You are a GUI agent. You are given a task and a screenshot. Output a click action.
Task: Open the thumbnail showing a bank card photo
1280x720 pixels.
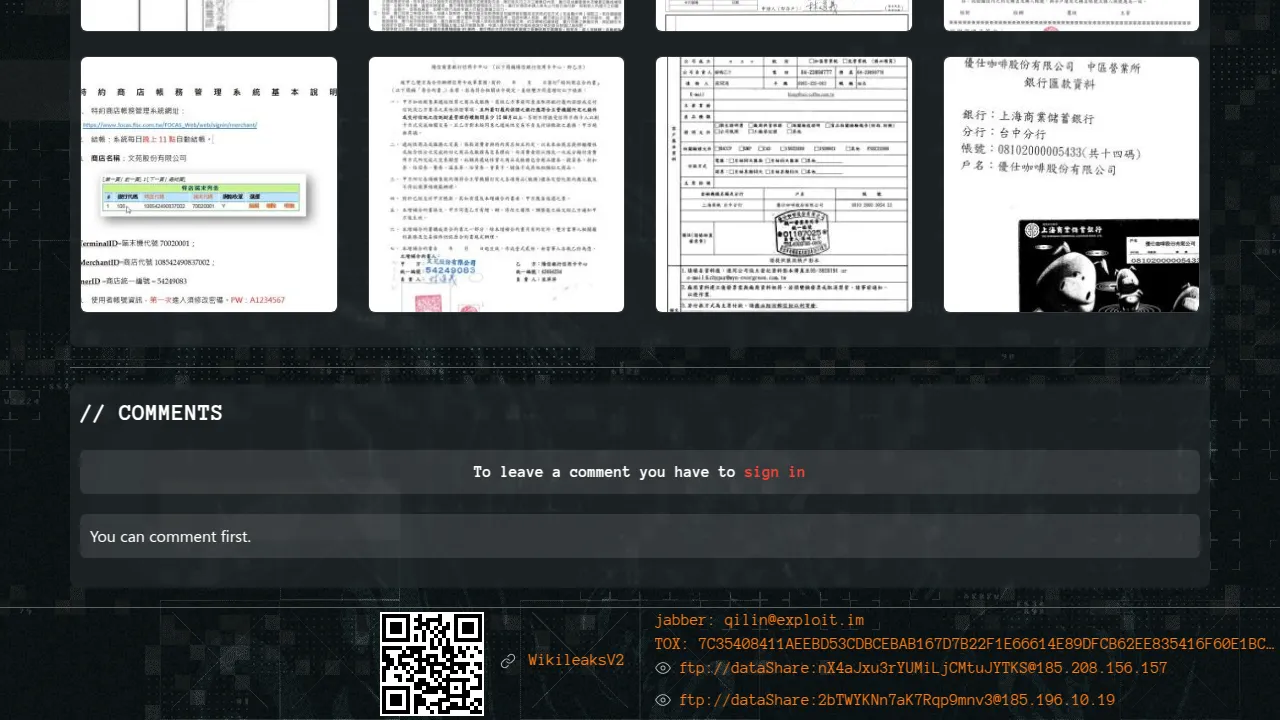point(1071,185)
